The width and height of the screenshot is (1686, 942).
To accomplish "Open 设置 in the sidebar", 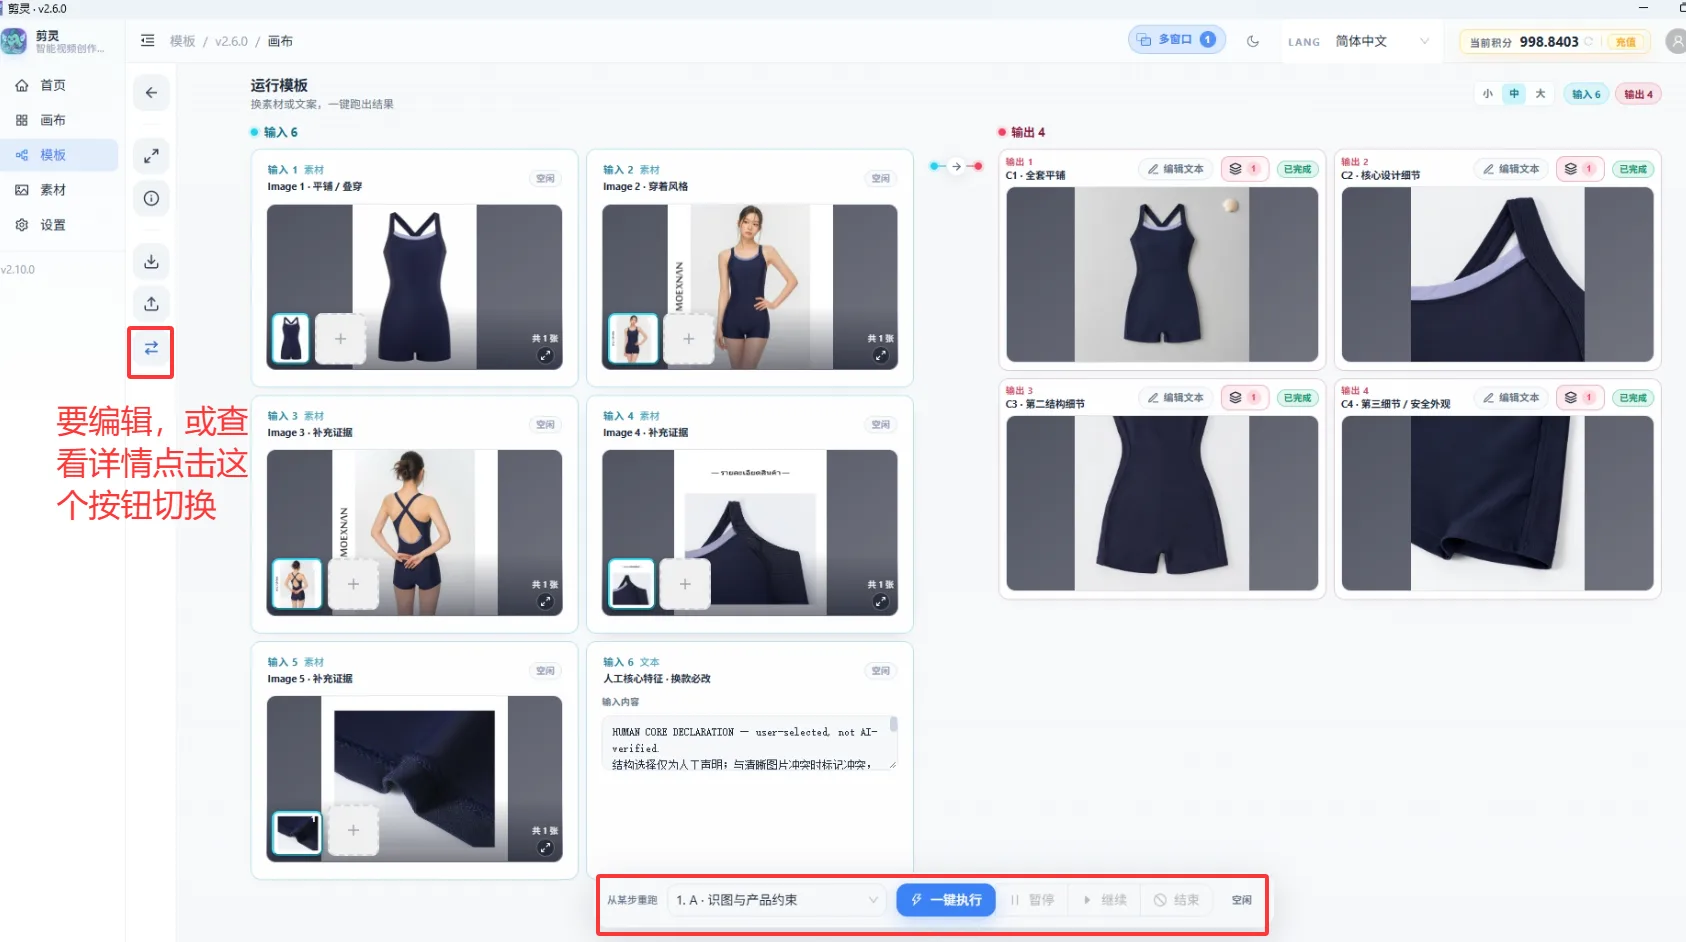I will (59, 225).
